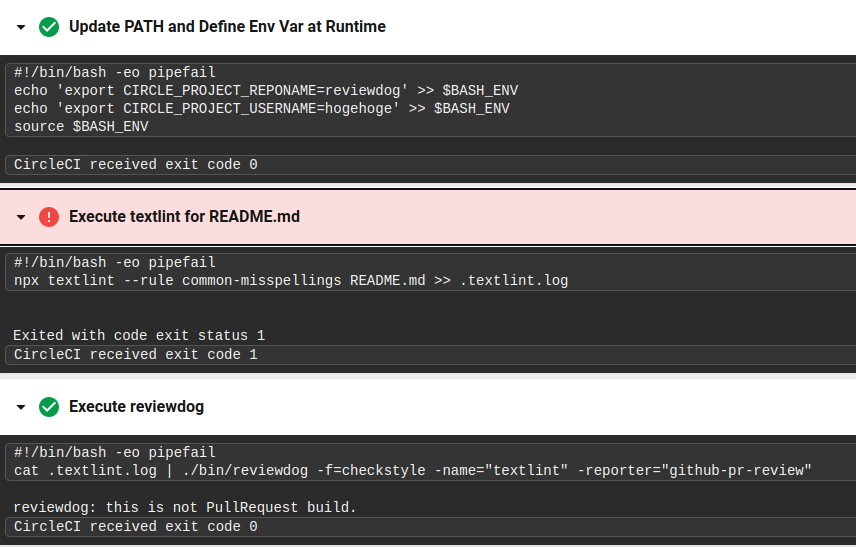The height and width of the screenshot is (547, 856).
Task: Click the export CIRCLE_PROJECT_USERNAME=hogehoge line
Action: [261, 108]
